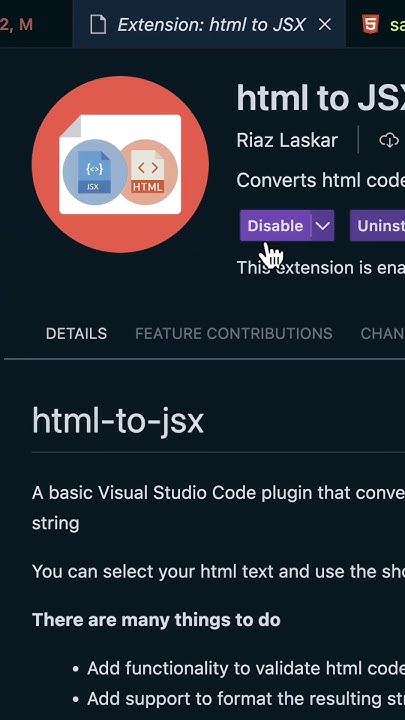Close the Extension: html to JSX tab
Screen dimensions: 405x720
tap(325, 24)
